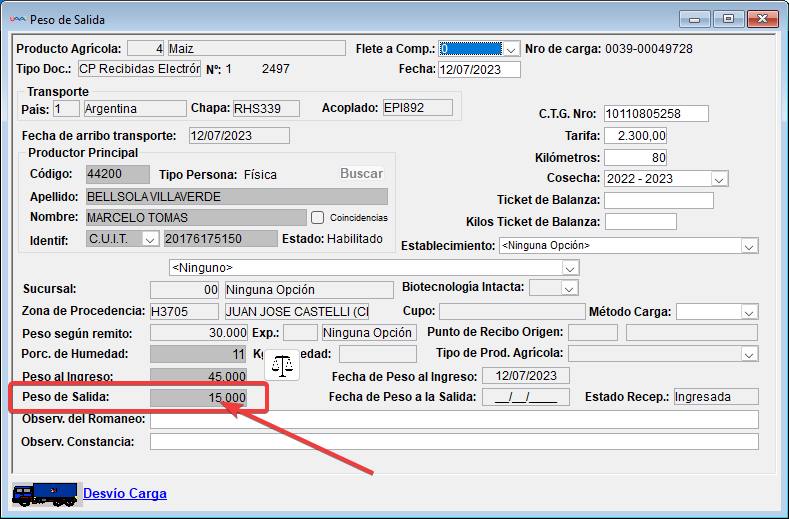The width and height of the screenshot is (789, 519).
Task: Open the Flete a Comp. dropdown
Action: pos(510,48)
